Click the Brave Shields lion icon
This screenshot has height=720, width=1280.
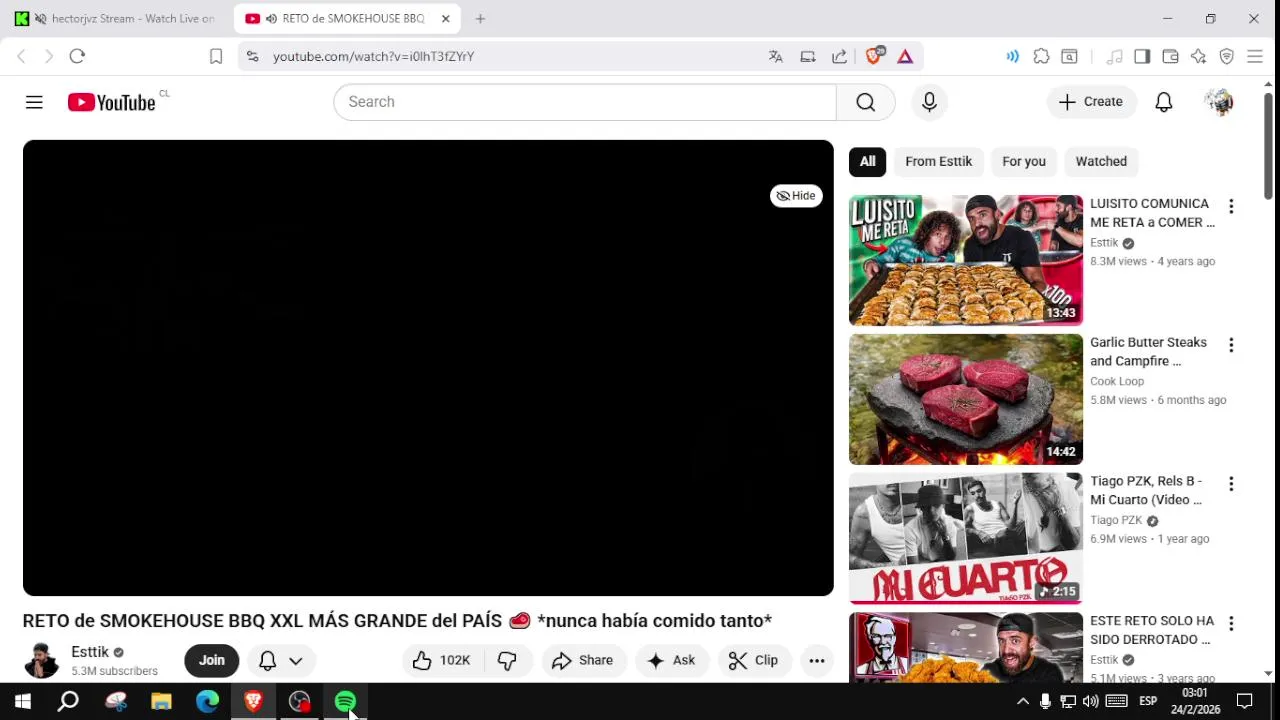point(874,56)
